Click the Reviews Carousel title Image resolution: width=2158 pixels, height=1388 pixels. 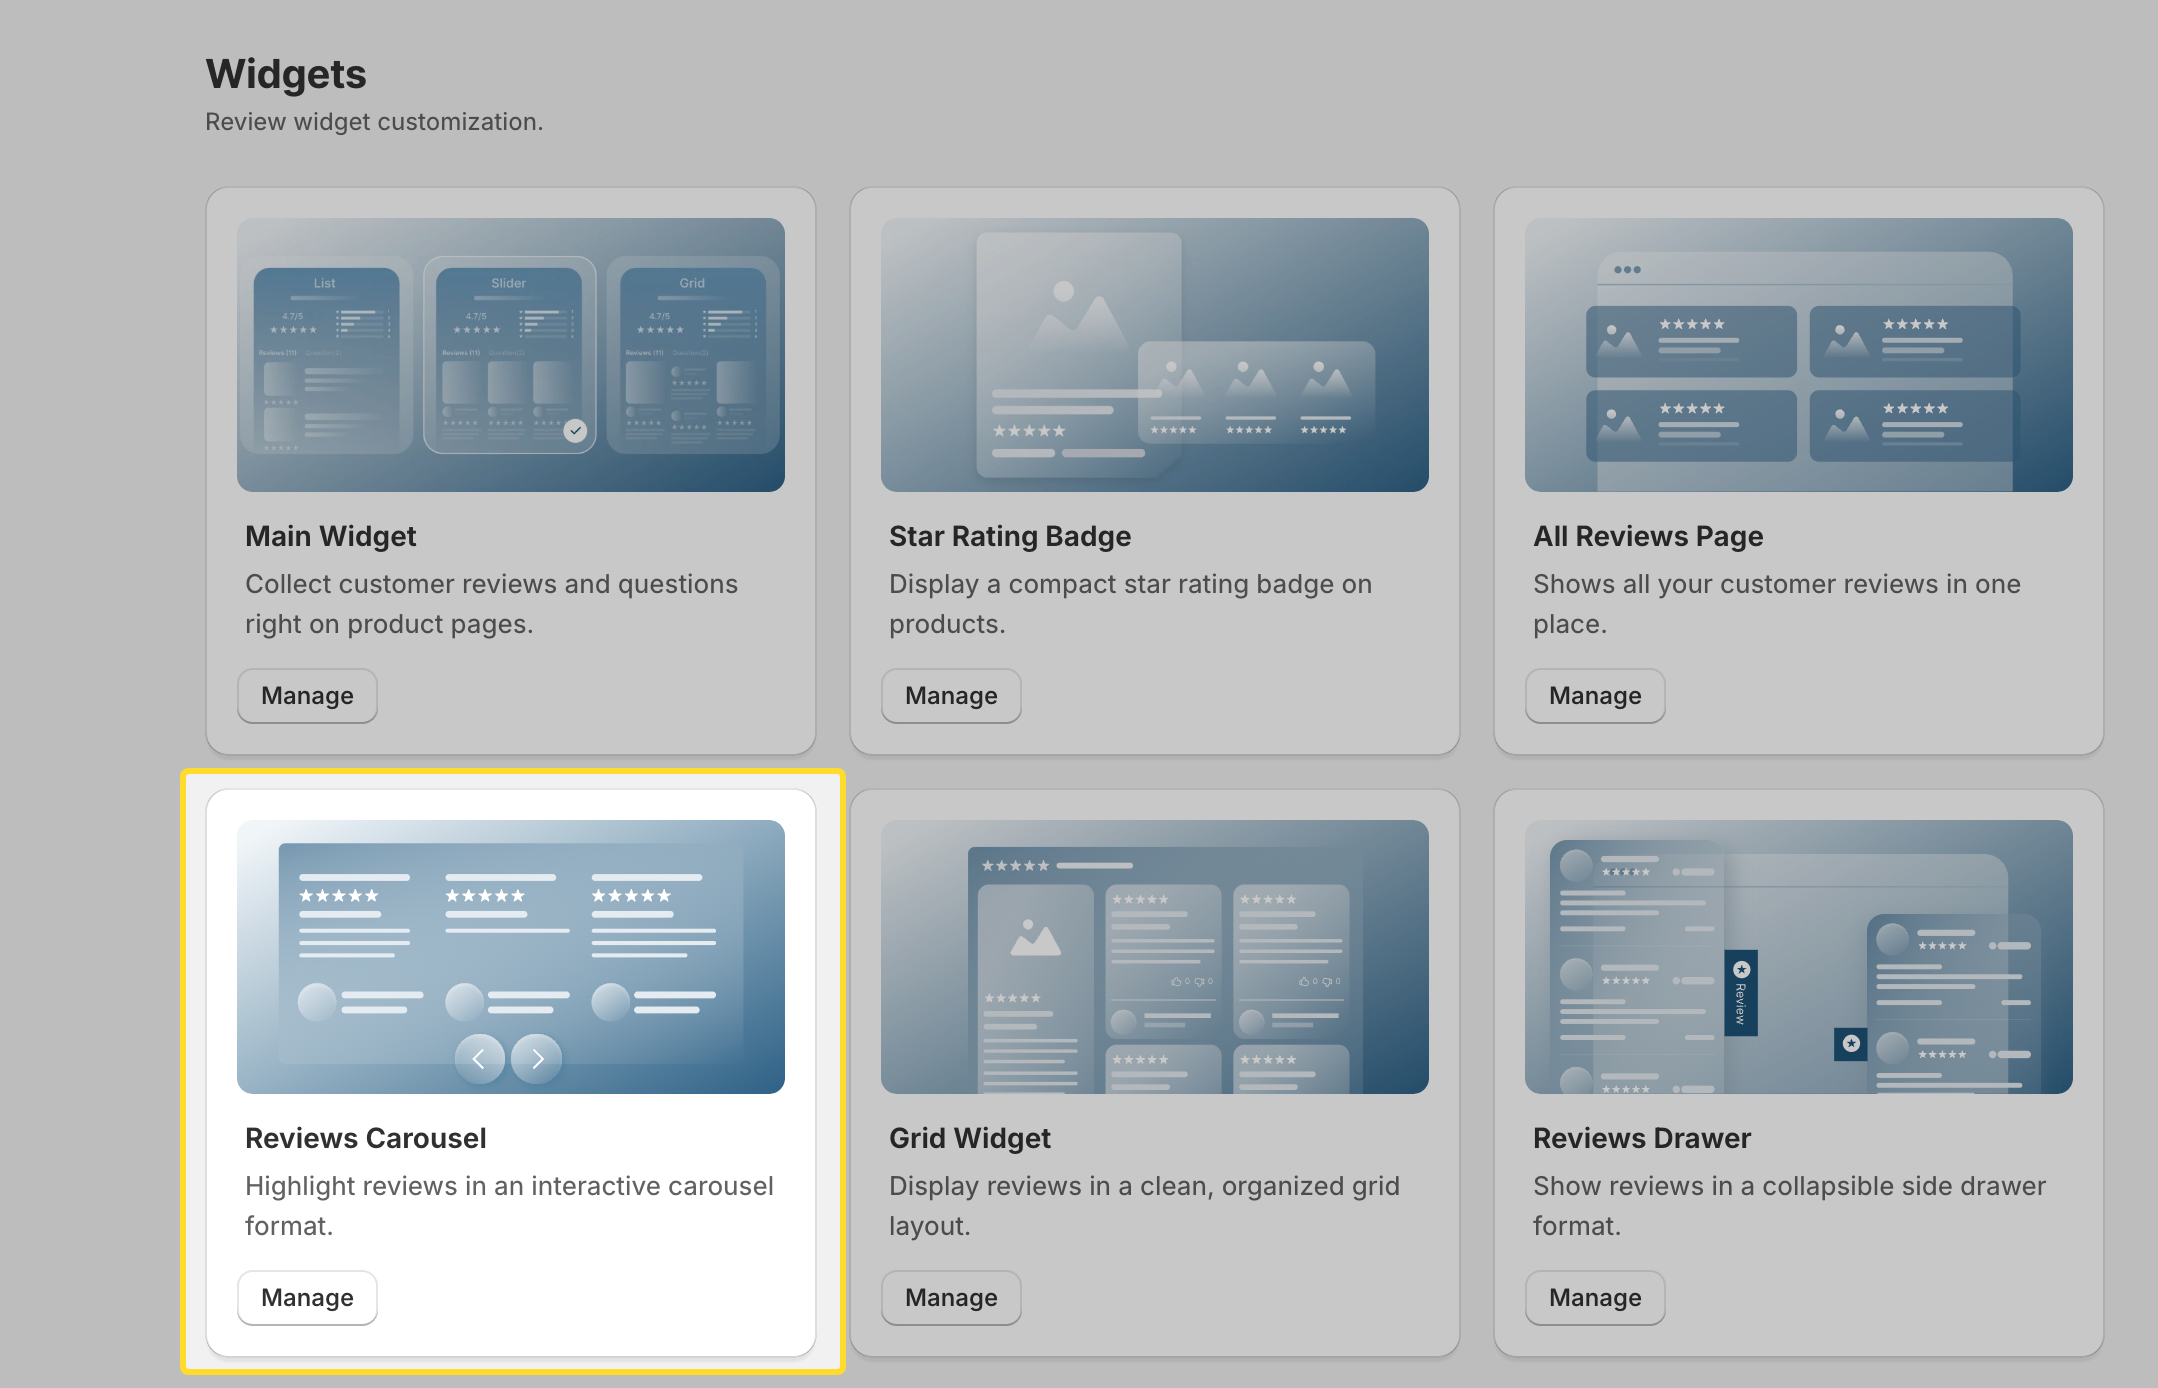pos(366,1138)
